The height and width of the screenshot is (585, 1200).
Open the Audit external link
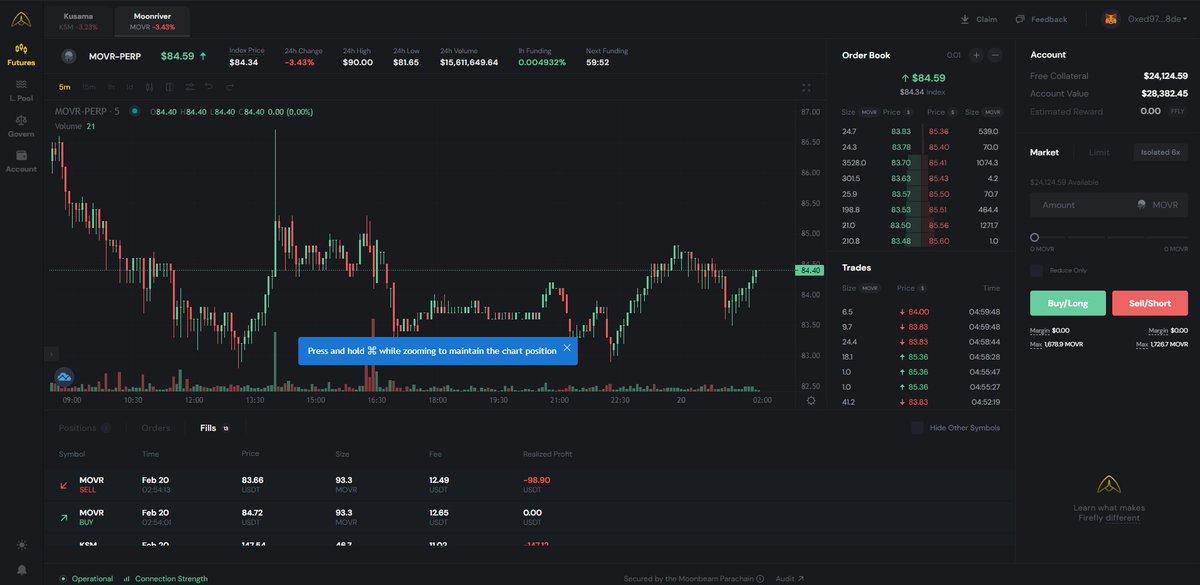click(789, 578)
